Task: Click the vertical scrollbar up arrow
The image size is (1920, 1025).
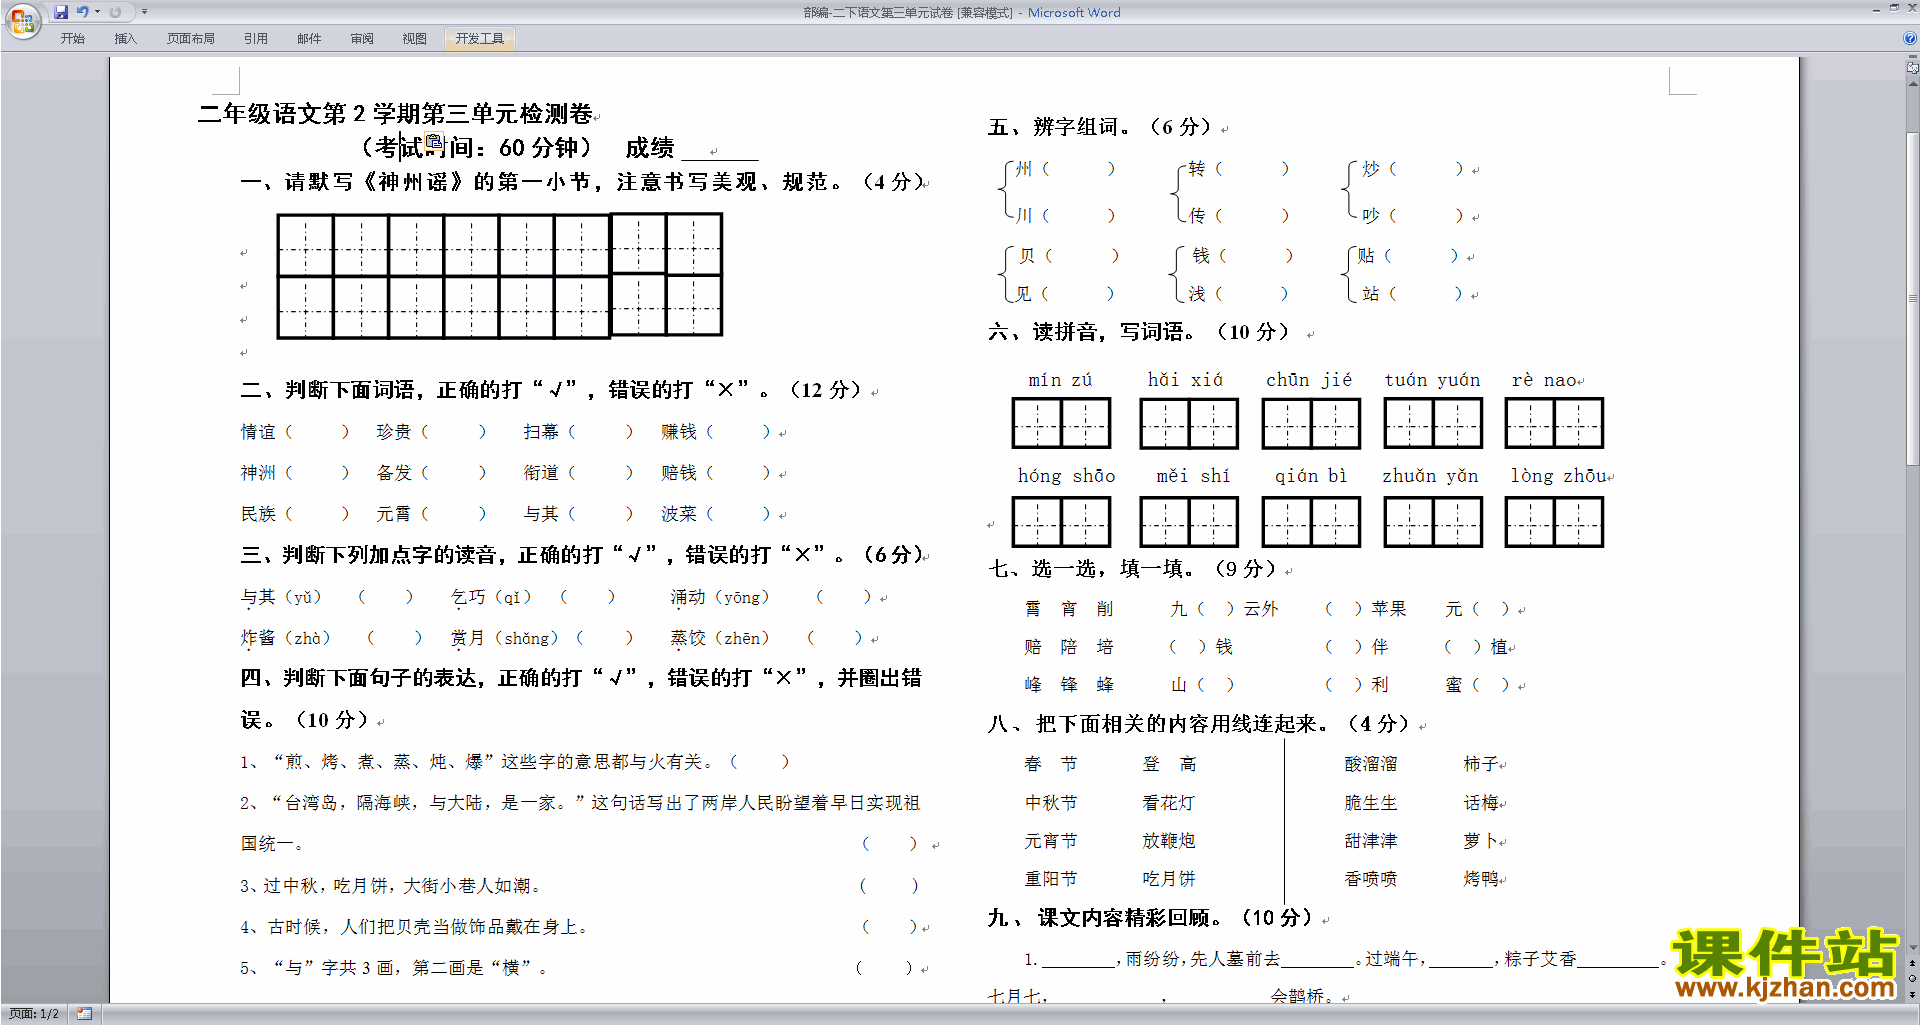Action: pyautogui.click(x=1913, y=83)
